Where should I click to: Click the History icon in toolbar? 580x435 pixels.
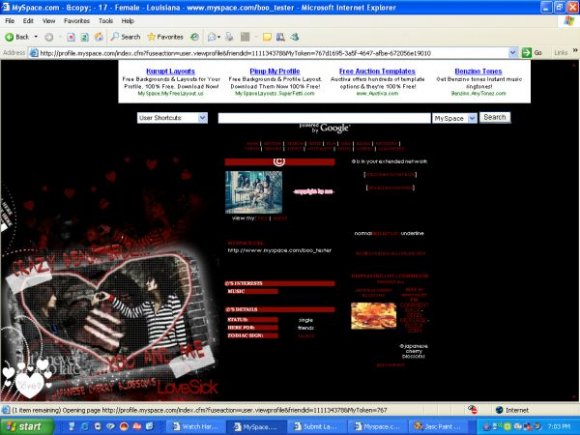pos(195,37)
